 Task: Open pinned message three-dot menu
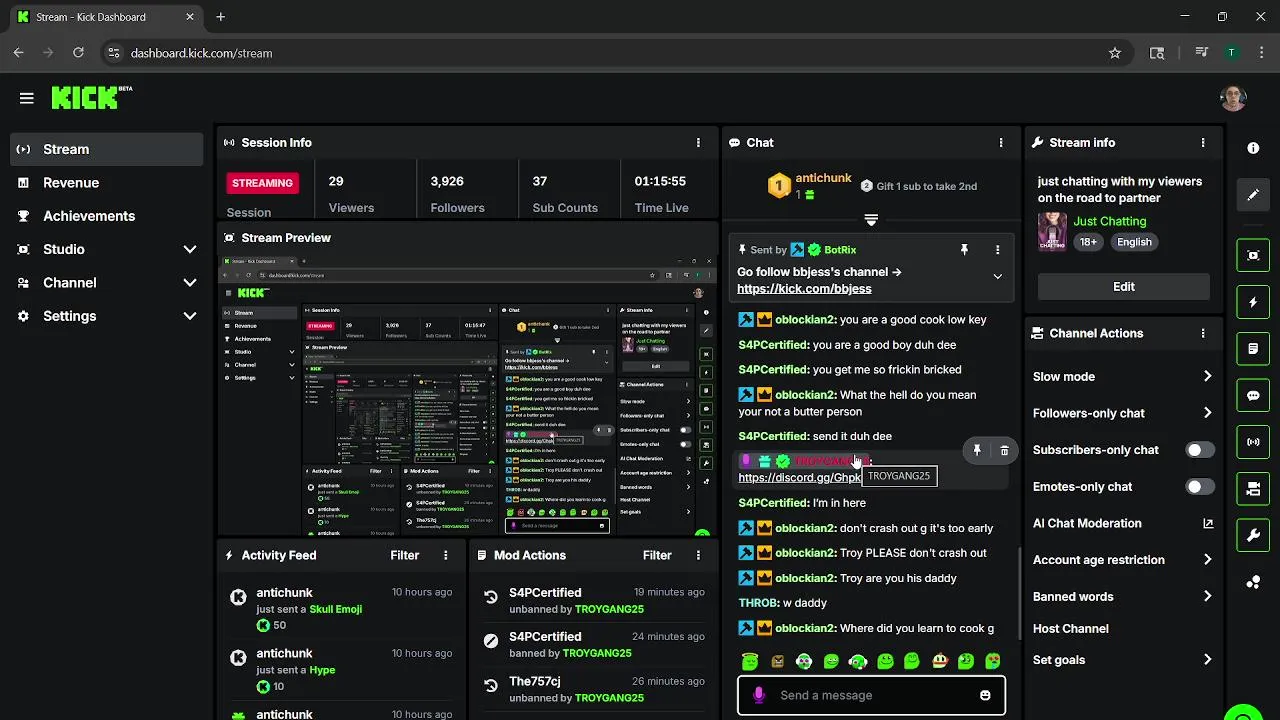pyautogui.click(x=997, y=250)
